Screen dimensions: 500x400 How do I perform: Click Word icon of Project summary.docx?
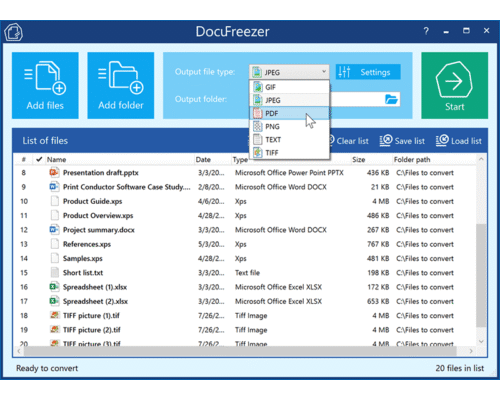pyautogui.click(x=54, y=230)
